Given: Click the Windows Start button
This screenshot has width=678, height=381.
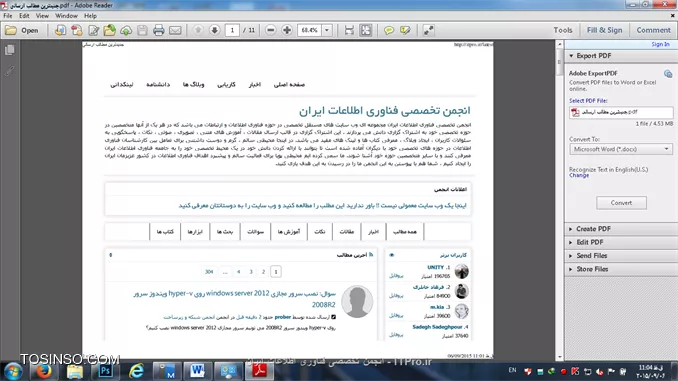Looking at the screenshot, I should 13,371.
